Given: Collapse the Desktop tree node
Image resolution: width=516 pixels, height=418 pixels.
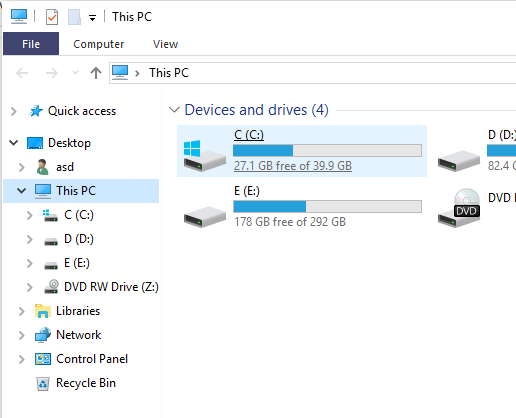Looking at the screenshot, I should [14, 143].
